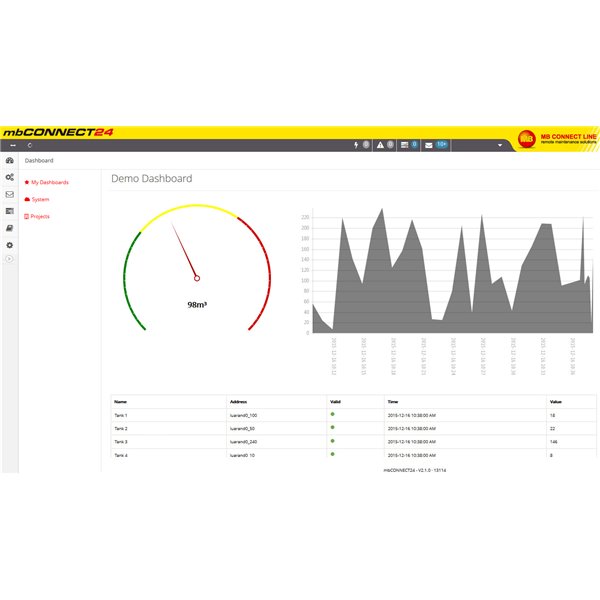Open the top bar mail notifications icon
This screenshot has height=600, width=600.
click(428, 145)
